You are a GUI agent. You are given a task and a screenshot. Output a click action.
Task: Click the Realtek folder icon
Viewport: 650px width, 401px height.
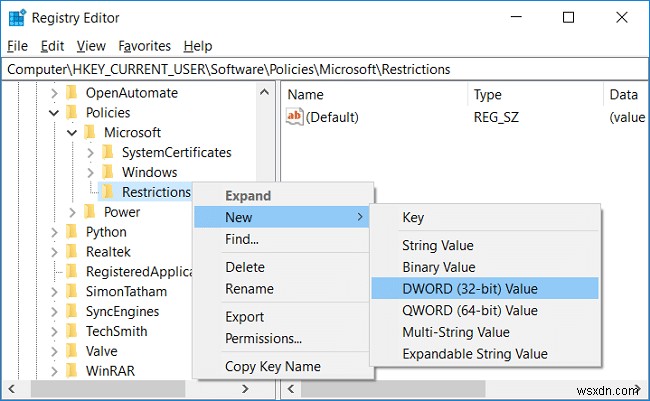pyautogui.click(x=71, y=252)
